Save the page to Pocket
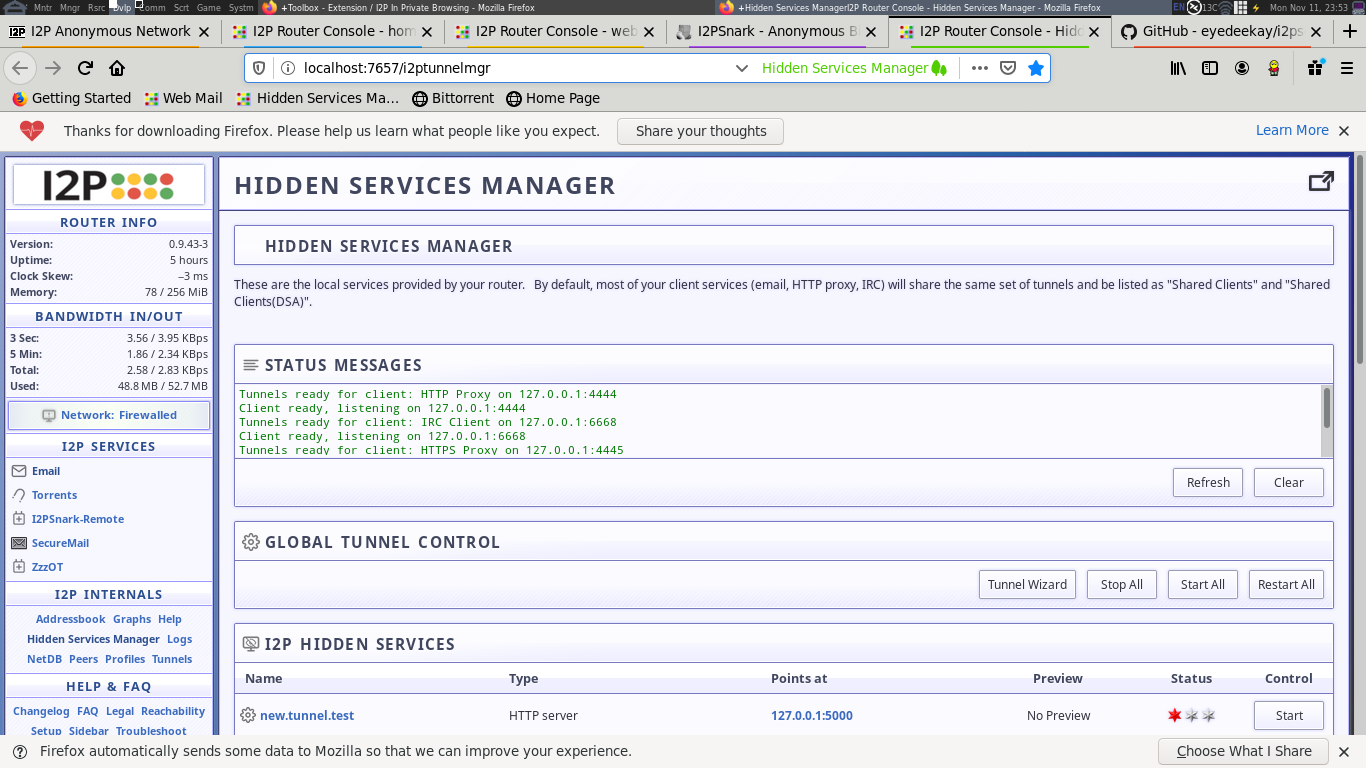This screenshot has width=1366, height=768. tap(1008, 68)
